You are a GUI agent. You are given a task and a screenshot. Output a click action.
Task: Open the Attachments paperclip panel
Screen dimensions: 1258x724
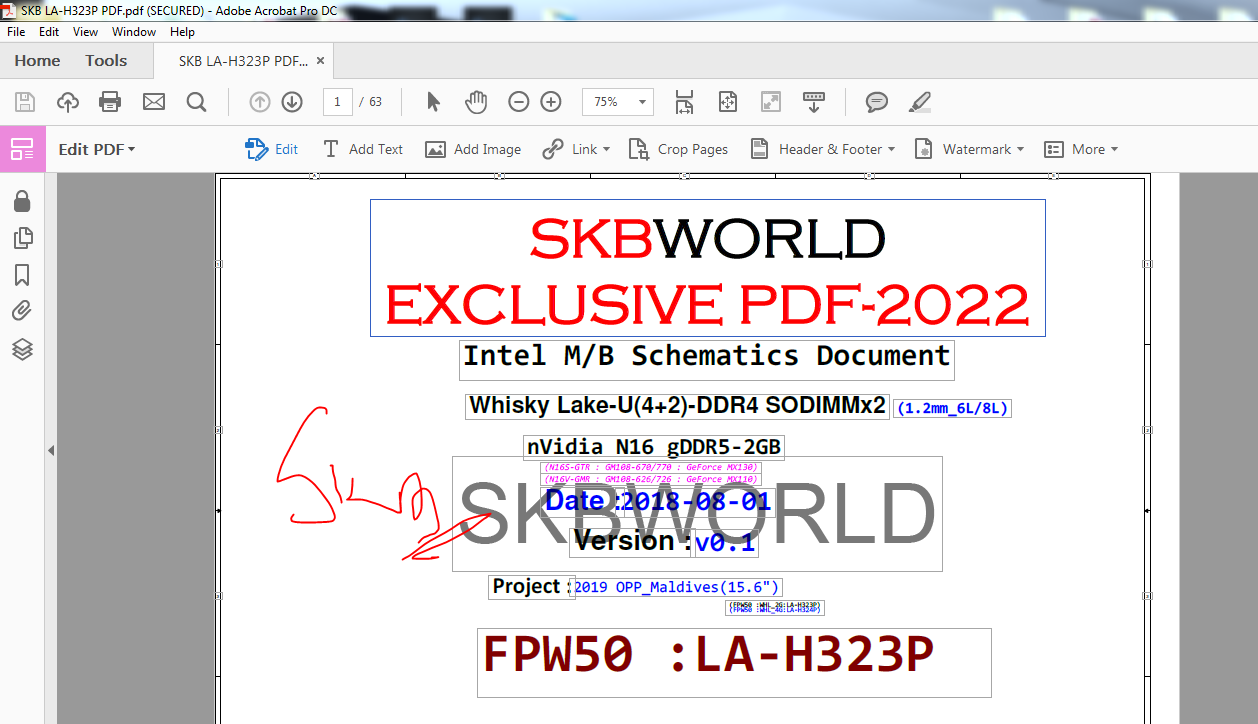click(x=22, y=311)
